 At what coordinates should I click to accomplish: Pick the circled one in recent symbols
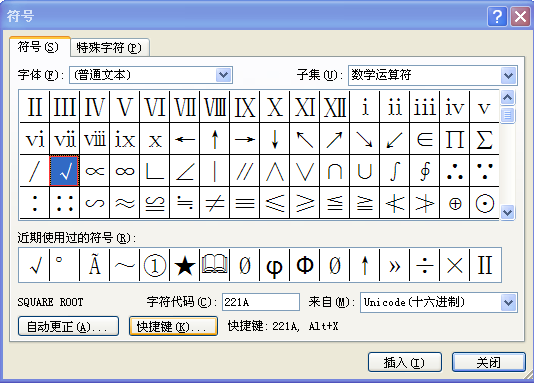155,265
